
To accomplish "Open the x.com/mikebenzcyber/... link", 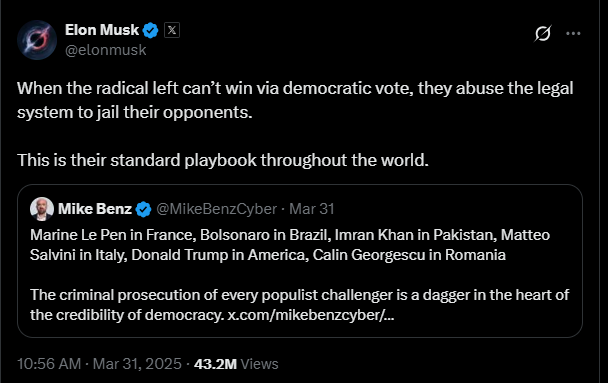I will tap(311, 315).
